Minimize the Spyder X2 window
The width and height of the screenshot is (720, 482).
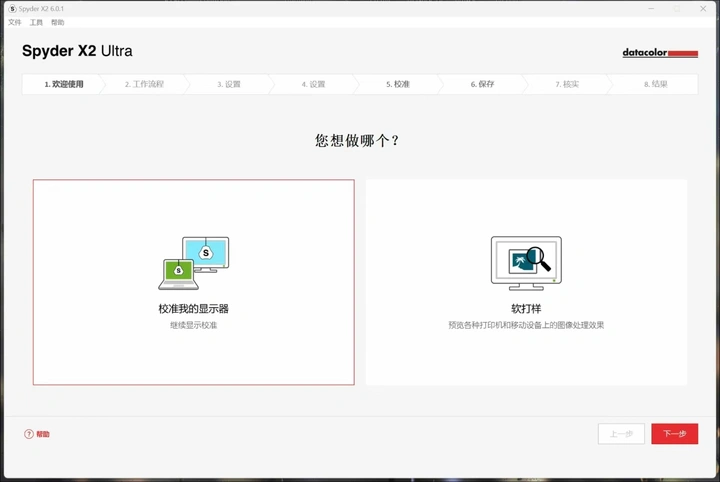pos(651,9)
